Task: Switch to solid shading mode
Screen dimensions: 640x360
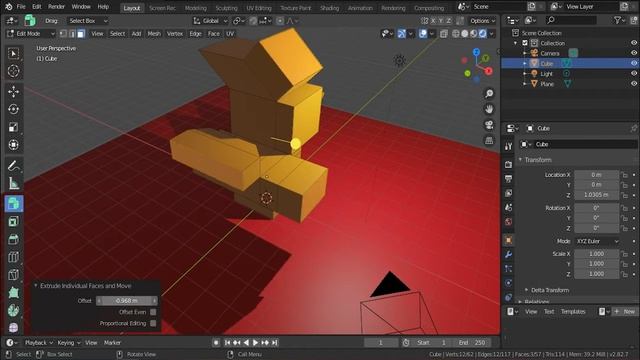Action: [465, 34]
